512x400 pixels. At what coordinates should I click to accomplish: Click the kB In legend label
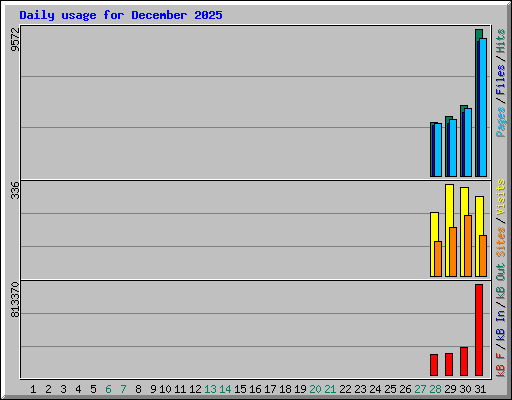pos(501,325)
